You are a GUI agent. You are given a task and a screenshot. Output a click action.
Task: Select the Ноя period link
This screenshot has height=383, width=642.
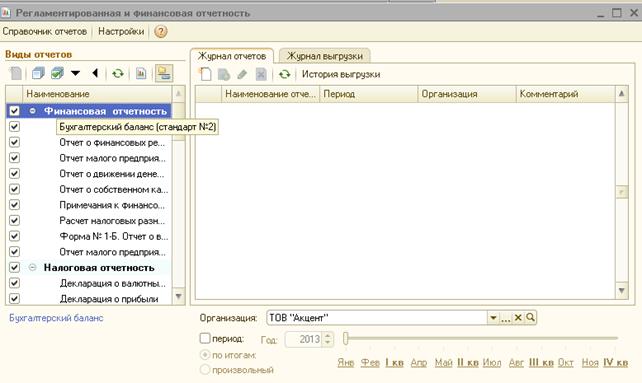tap(590, 363)
